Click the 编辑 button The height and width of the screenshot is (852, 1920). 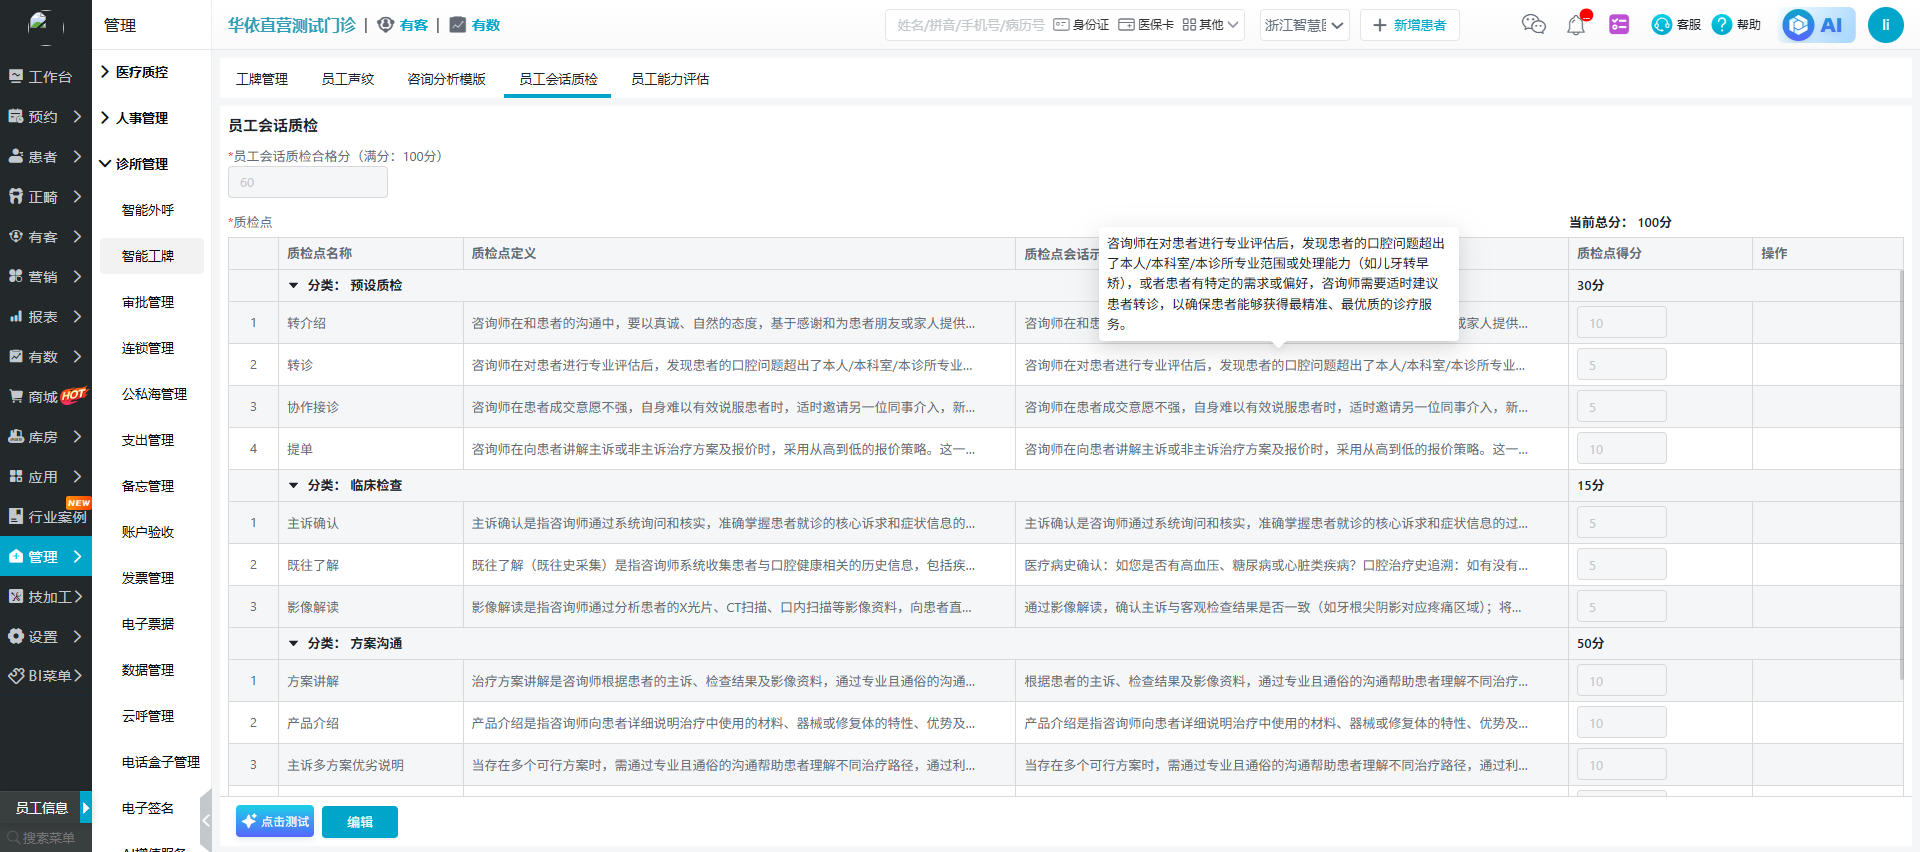(360, 822)
